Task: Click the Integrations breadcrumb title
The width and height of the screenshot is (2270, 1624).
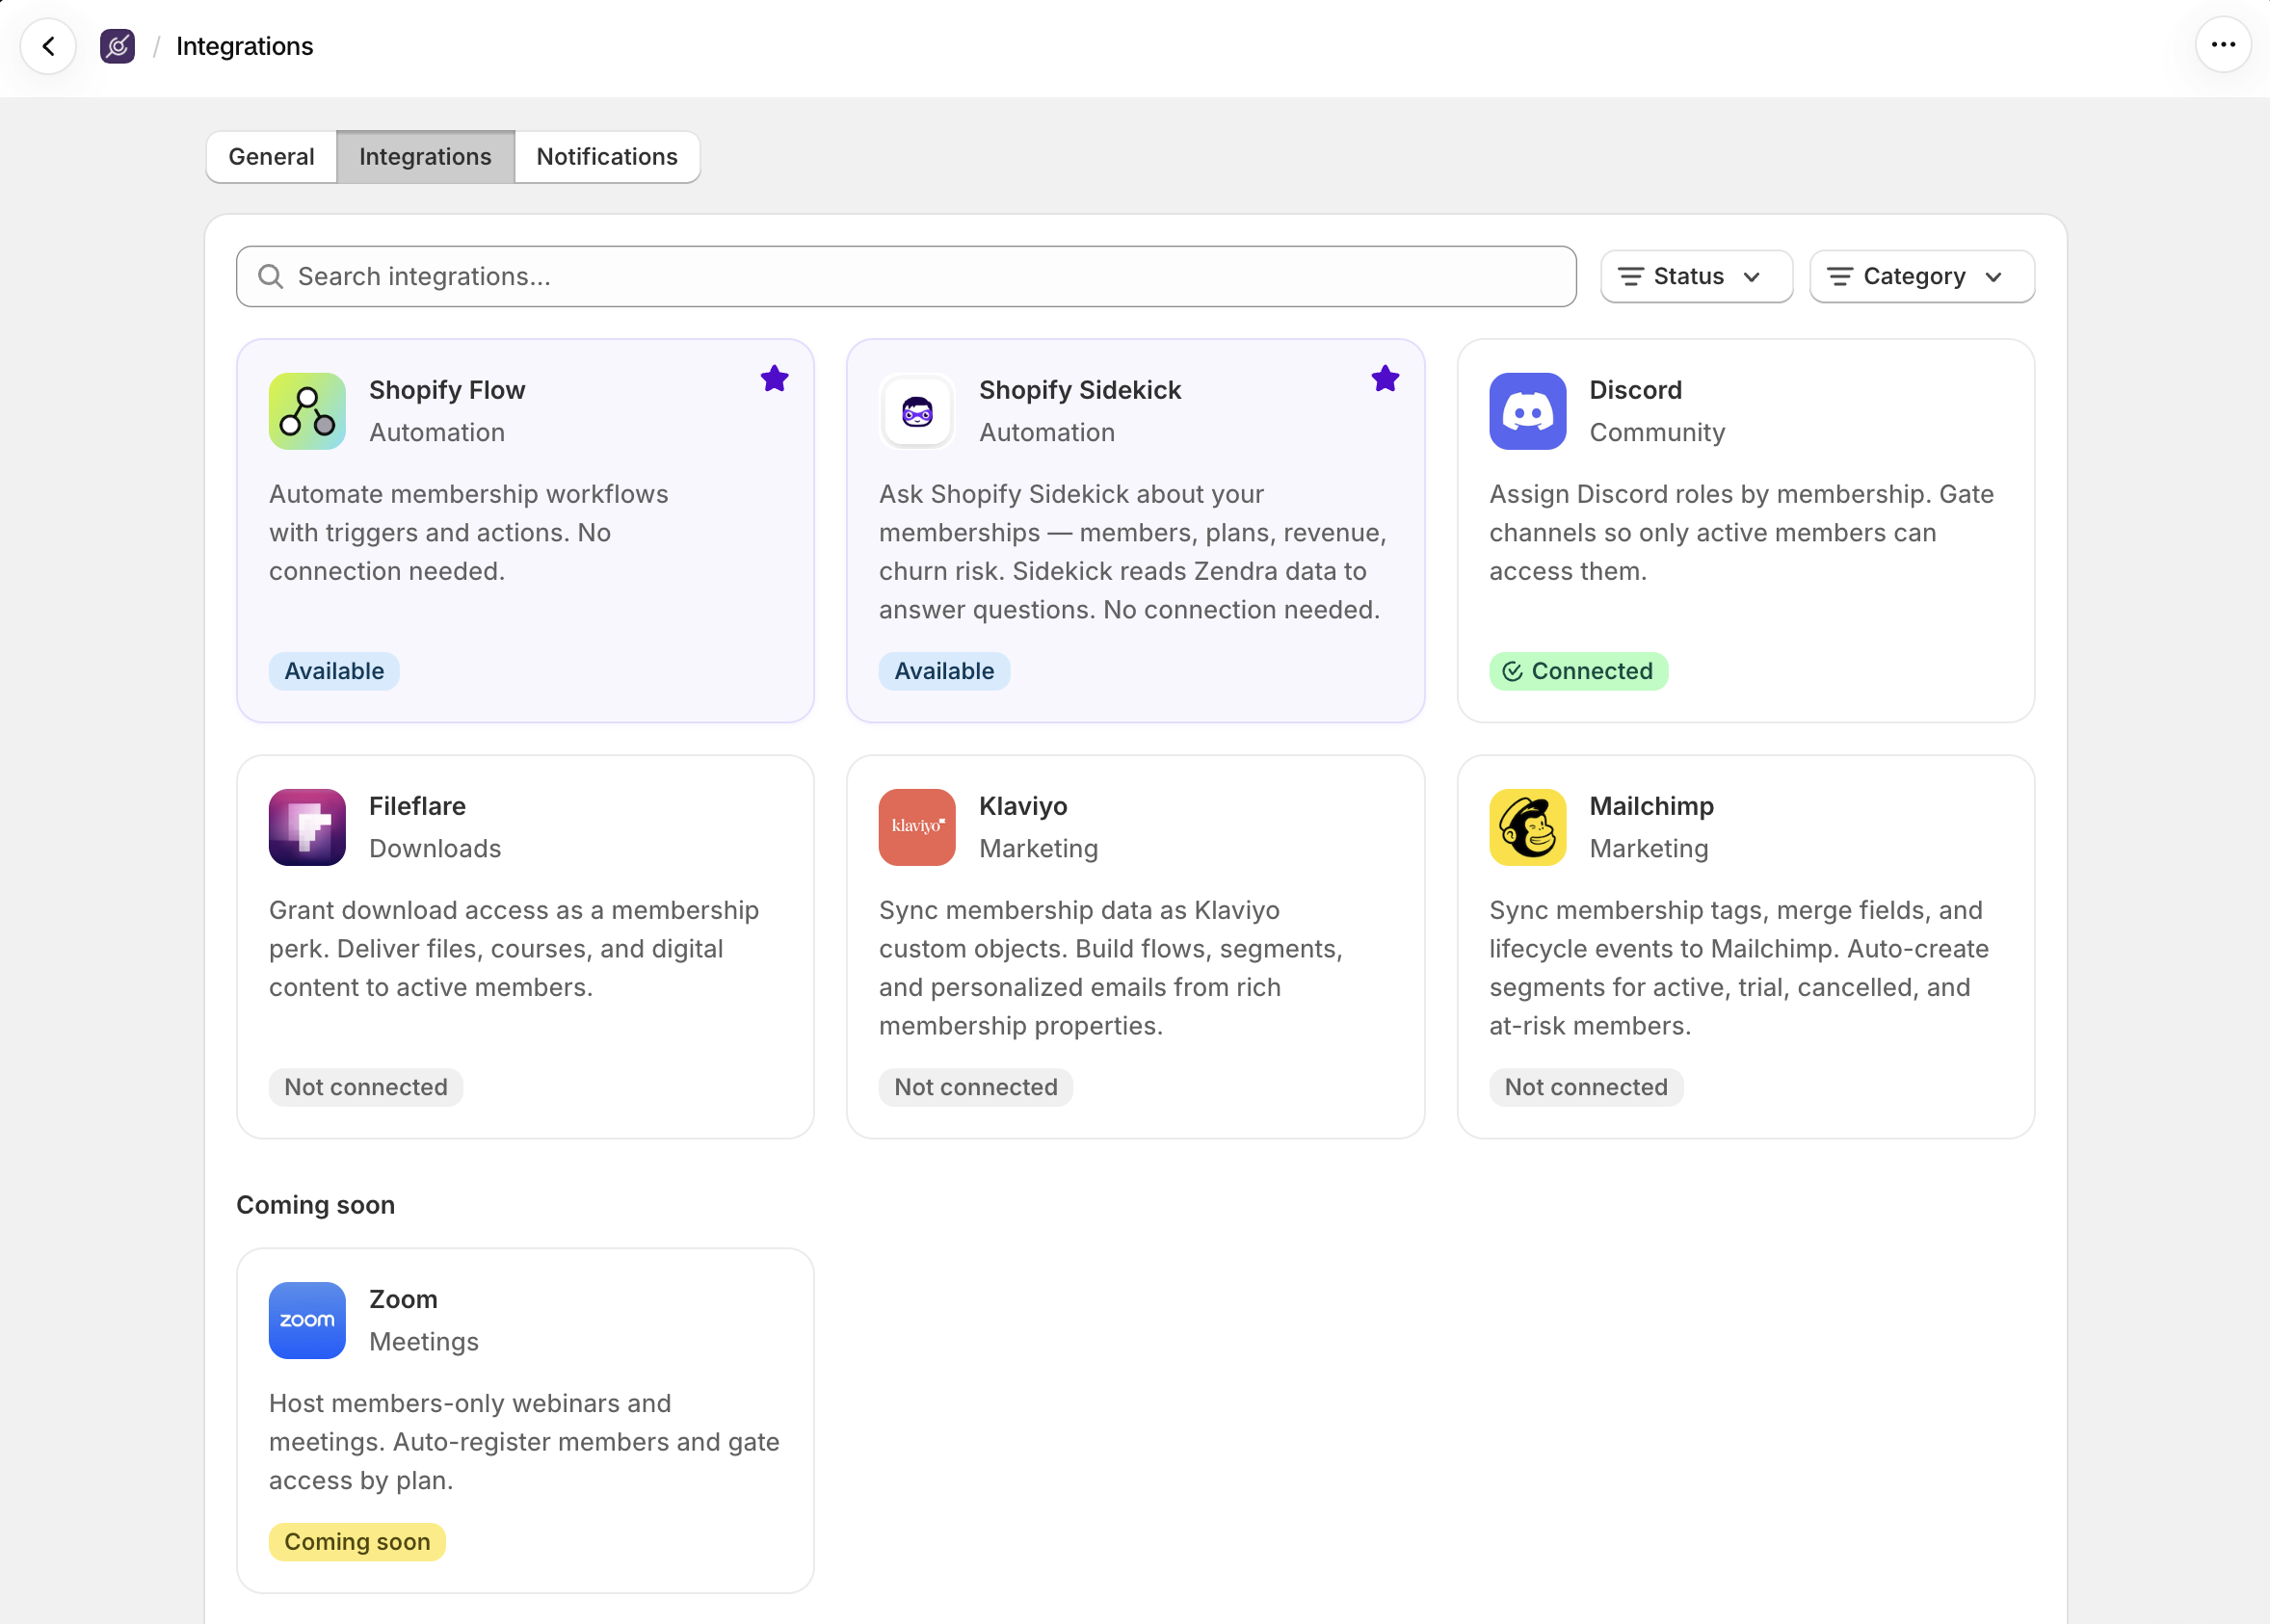Action: pyautogui.click(x=244, y=46)
